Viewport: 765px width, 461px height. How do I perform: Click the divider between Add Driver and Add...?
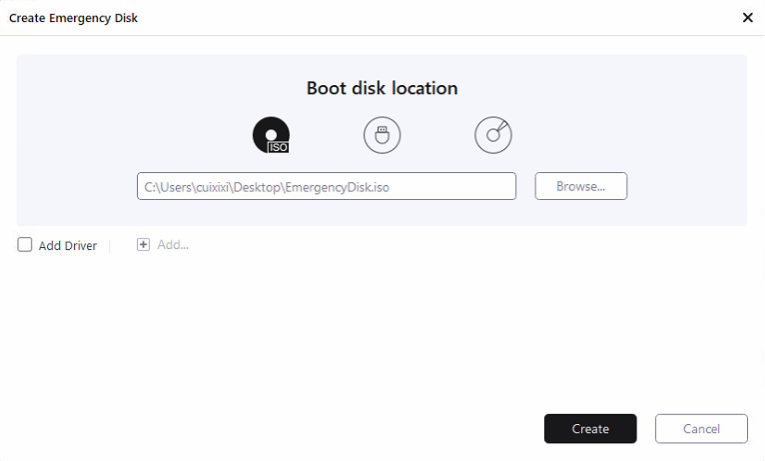coord(110,245)
